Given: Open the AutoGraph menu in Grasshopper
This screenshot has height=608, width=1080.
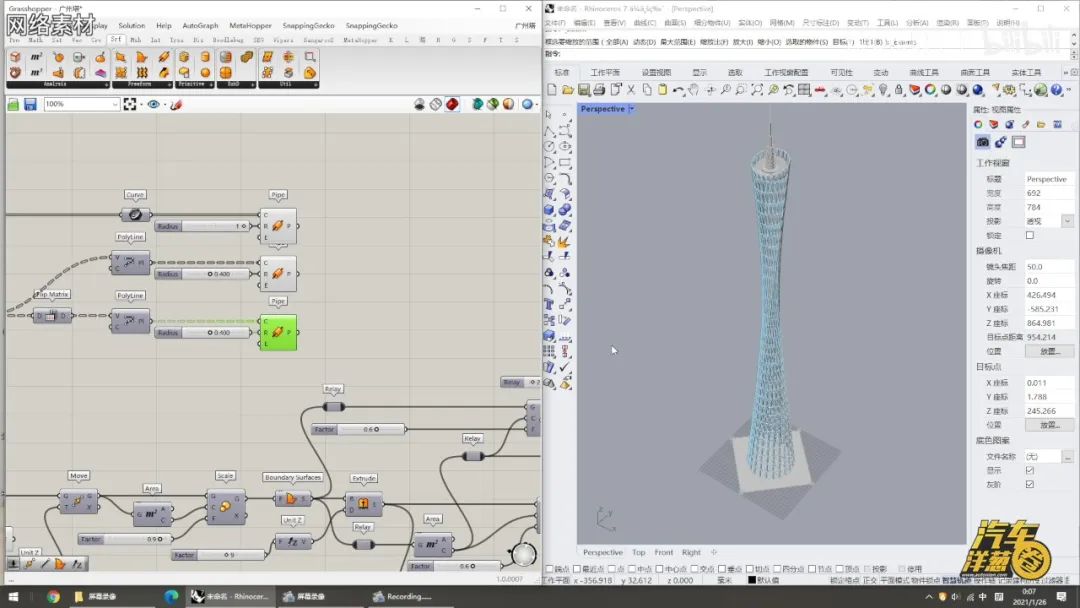Looking at the screenshot, I should (x=200, y=25).
